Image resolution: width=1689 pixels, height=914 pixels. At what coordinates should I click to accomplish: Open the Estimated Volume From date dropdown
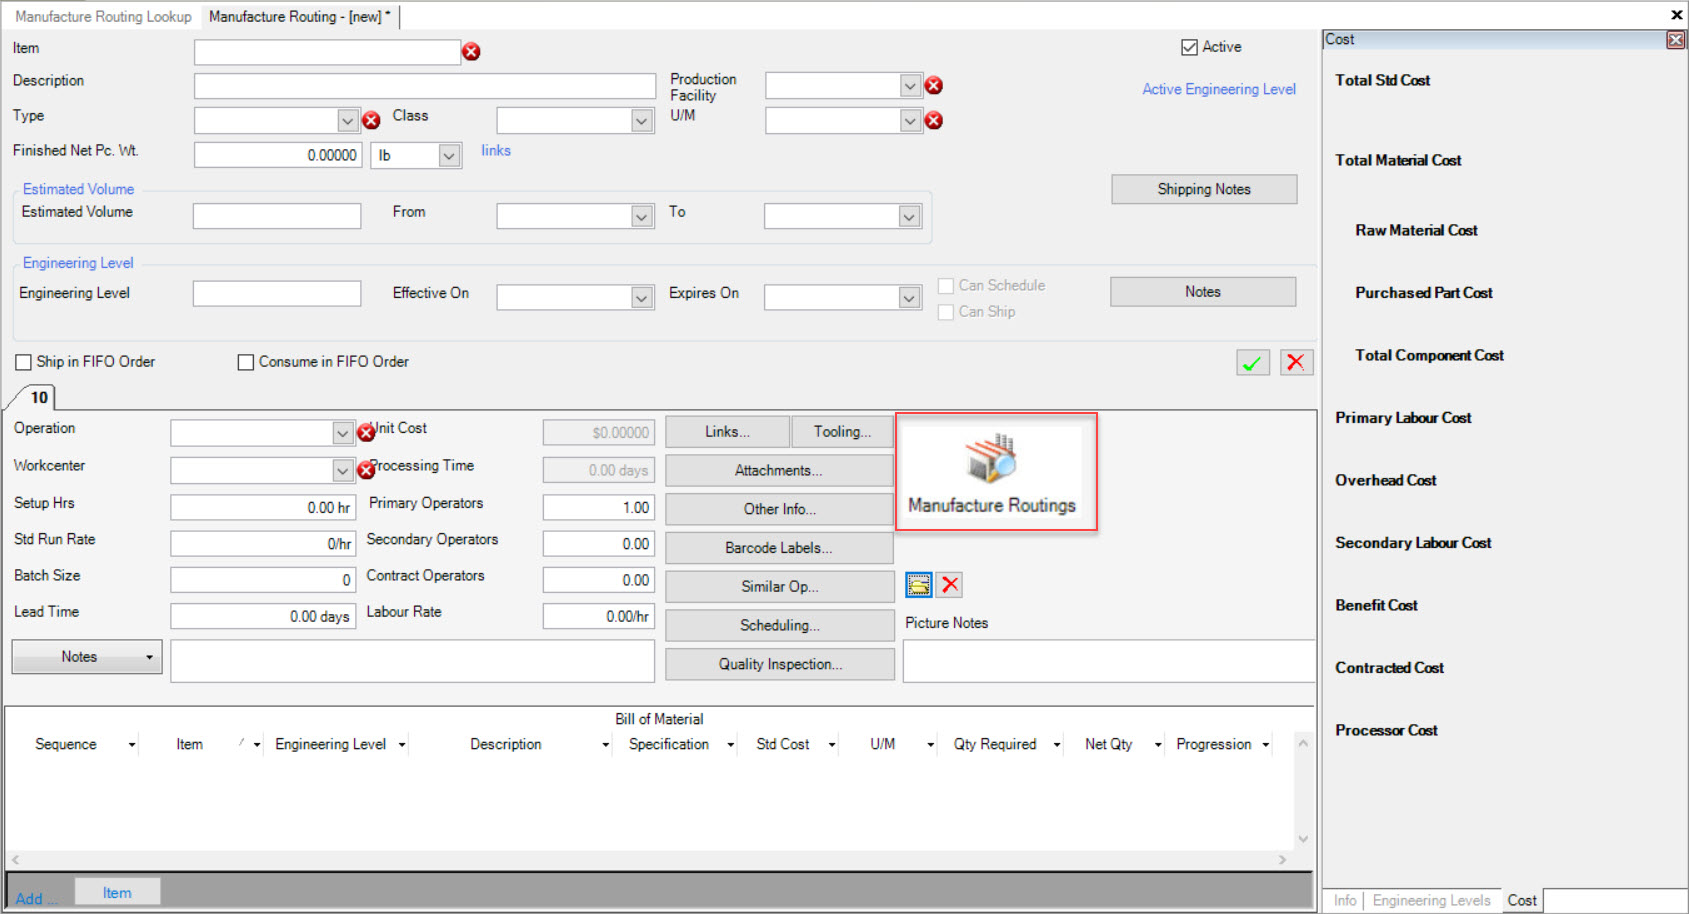click(x=642, y=217)
